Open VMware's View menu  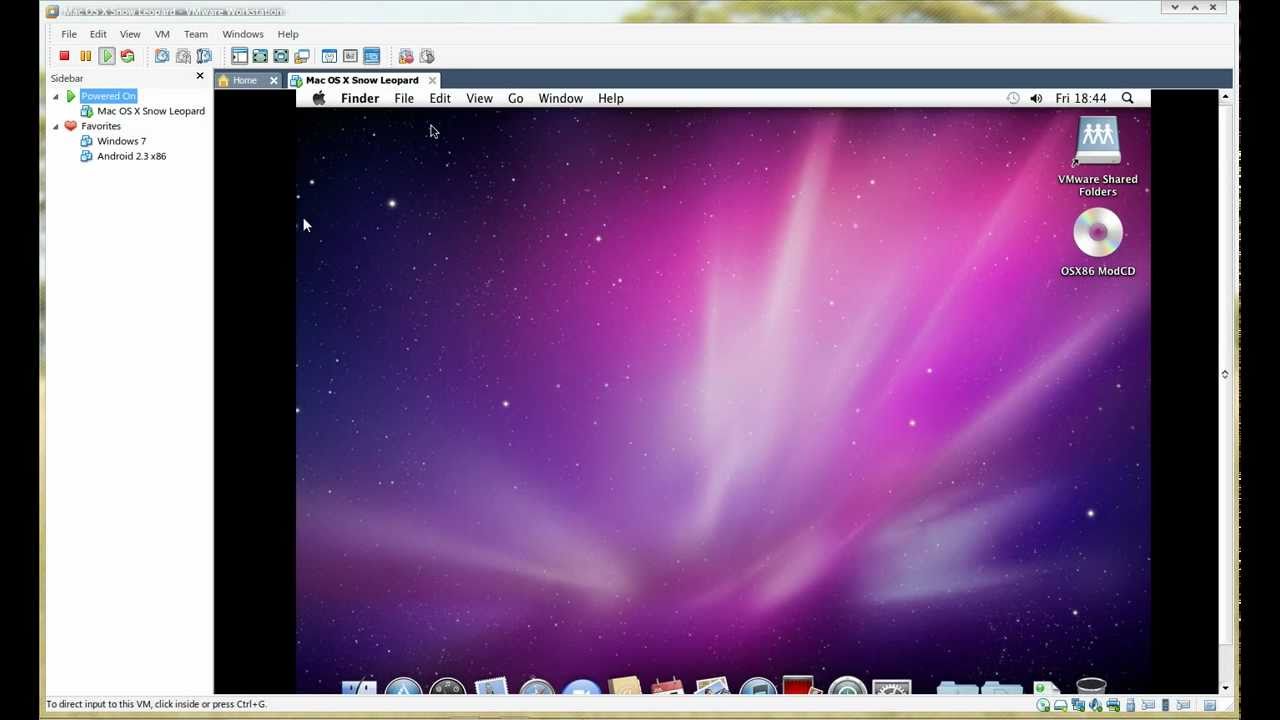point(130,34)
